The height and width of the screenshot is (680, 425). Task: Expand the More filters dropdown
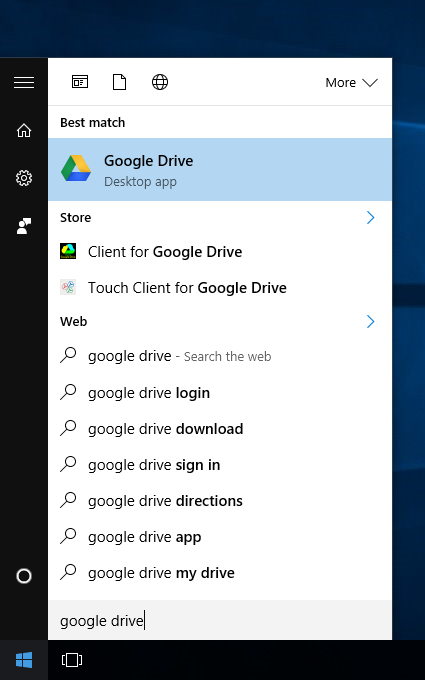pos(352,82)
